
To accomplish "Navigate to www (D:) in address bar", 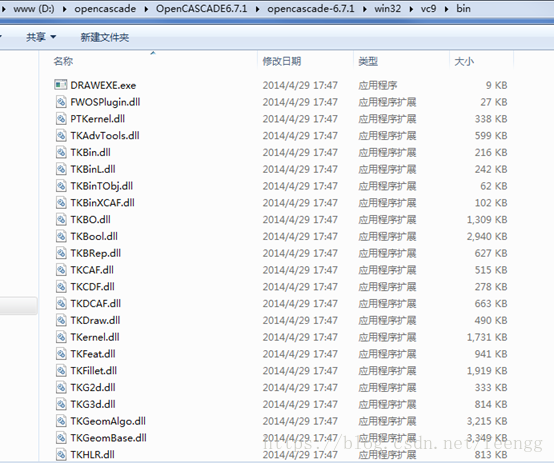I will coord(34,8).
